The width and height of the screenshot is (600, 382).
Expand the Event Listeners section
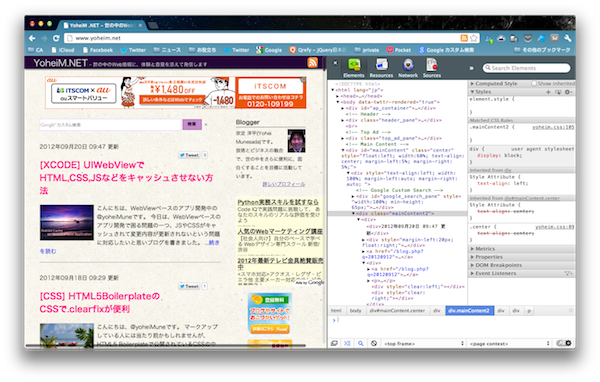(493, 274)
